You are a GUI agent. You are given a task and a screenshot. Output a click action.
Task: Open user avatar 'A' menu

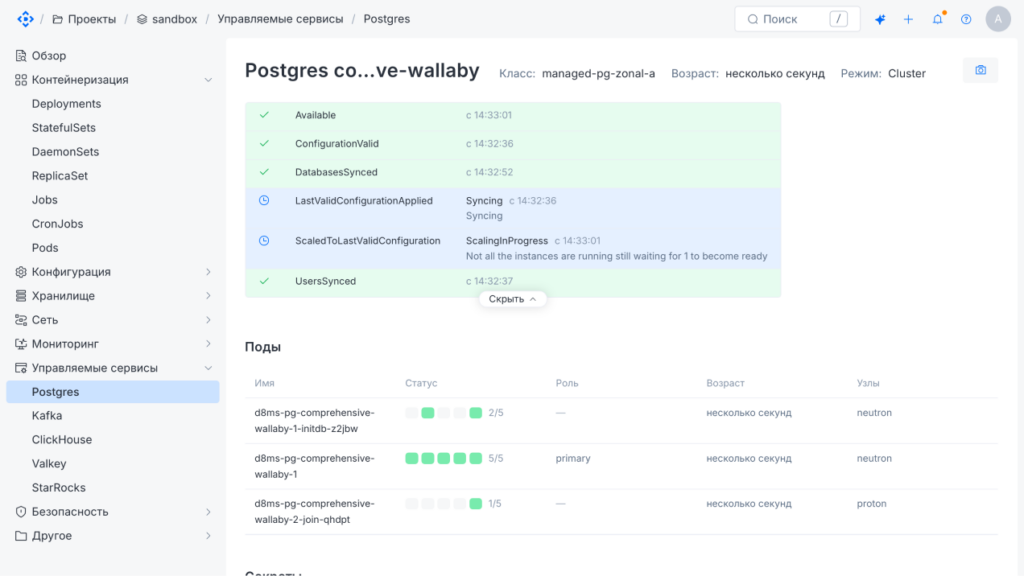(998, 20)
